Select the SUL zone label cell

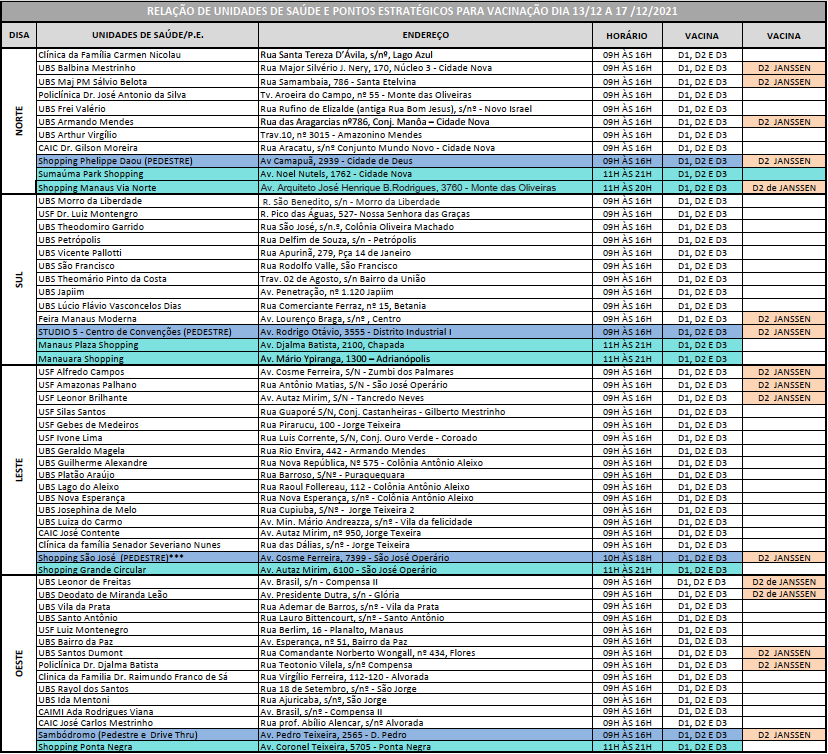pos(18,279)
